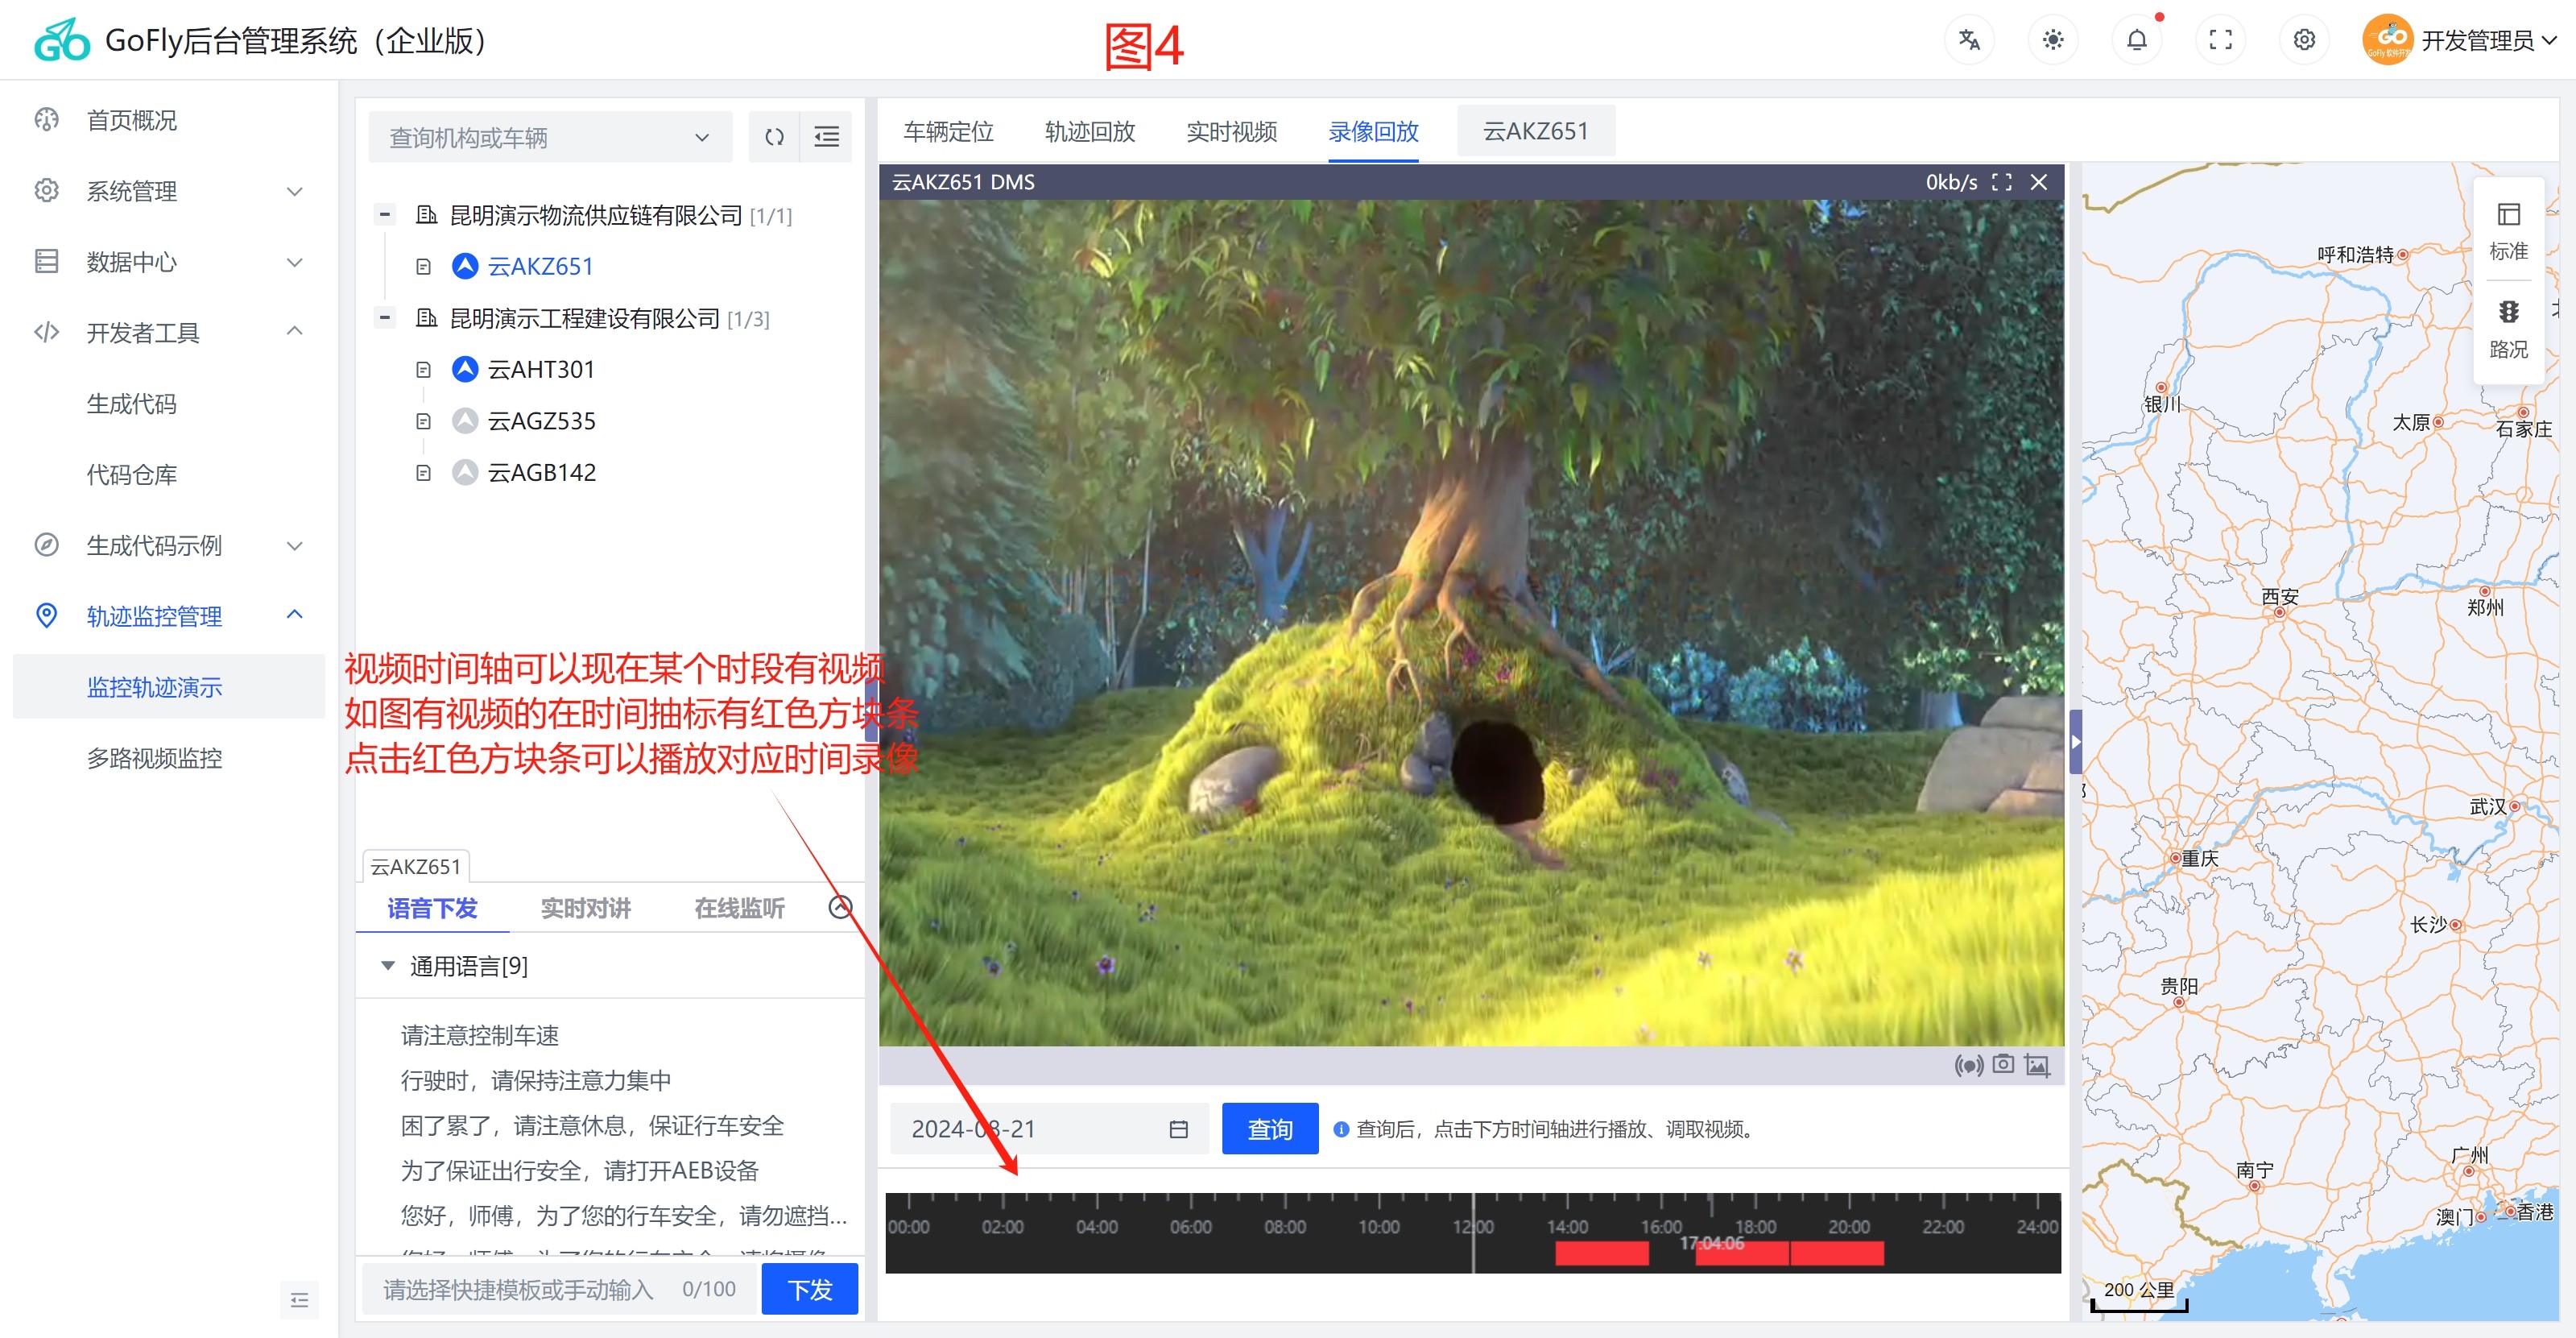This screenshot has height=1338, width=2576.
Task: Switch to the 轨迹回放 tab
Action: (1090, 131)
